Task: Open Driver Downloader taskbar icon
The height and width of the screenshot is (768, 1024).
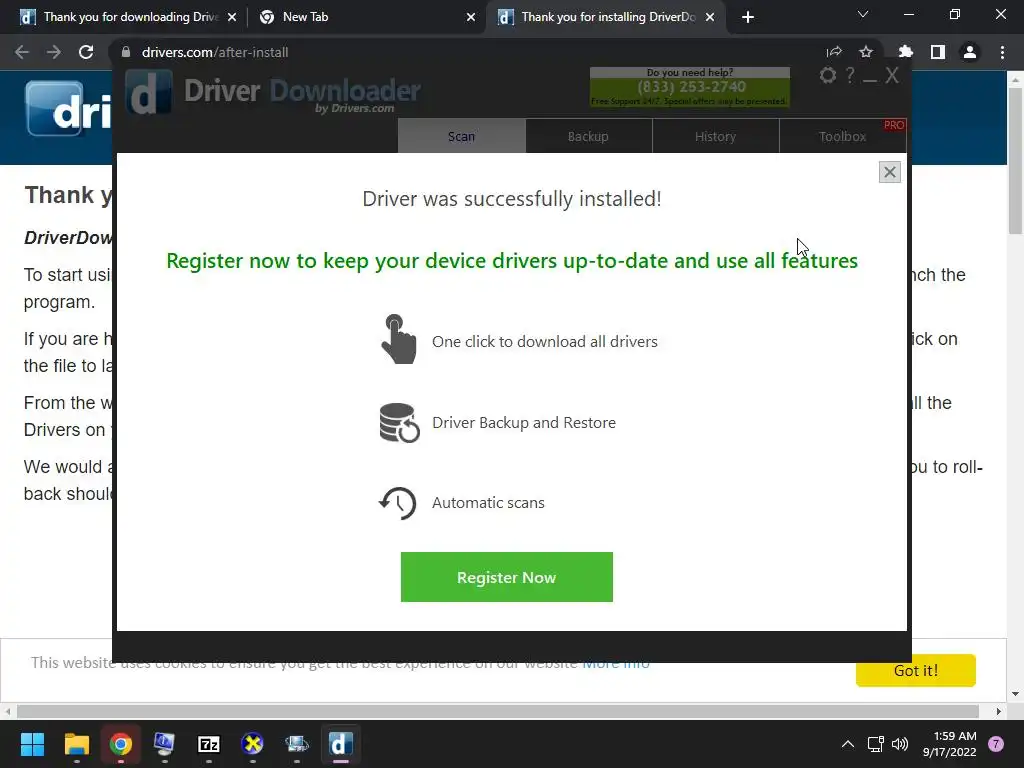Action: pos(340,744)
